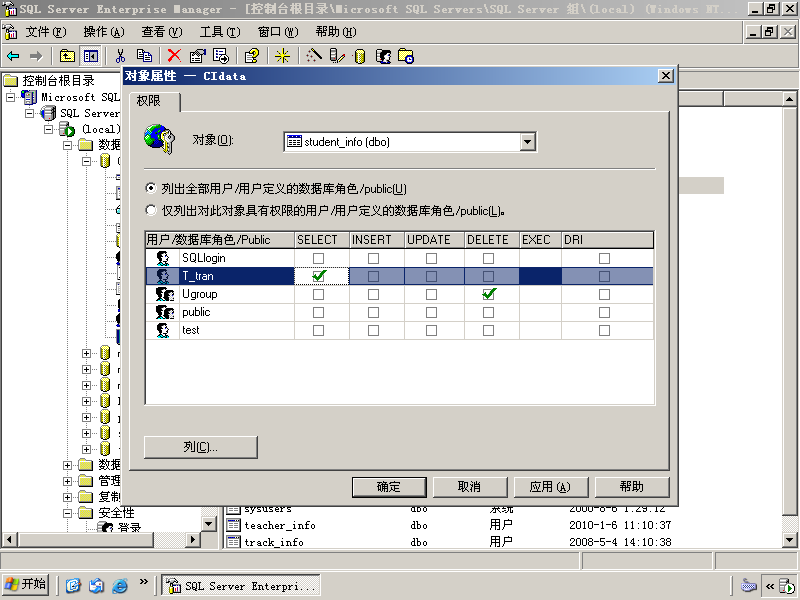
Task: Toggle UPDATE checkbox for public
Action: click(432, 312)
